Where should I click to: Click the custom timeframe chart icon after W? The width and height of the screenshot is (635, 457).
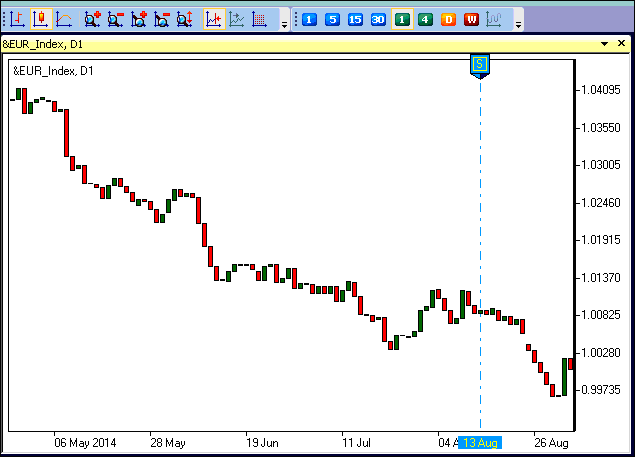pos(494,19)
